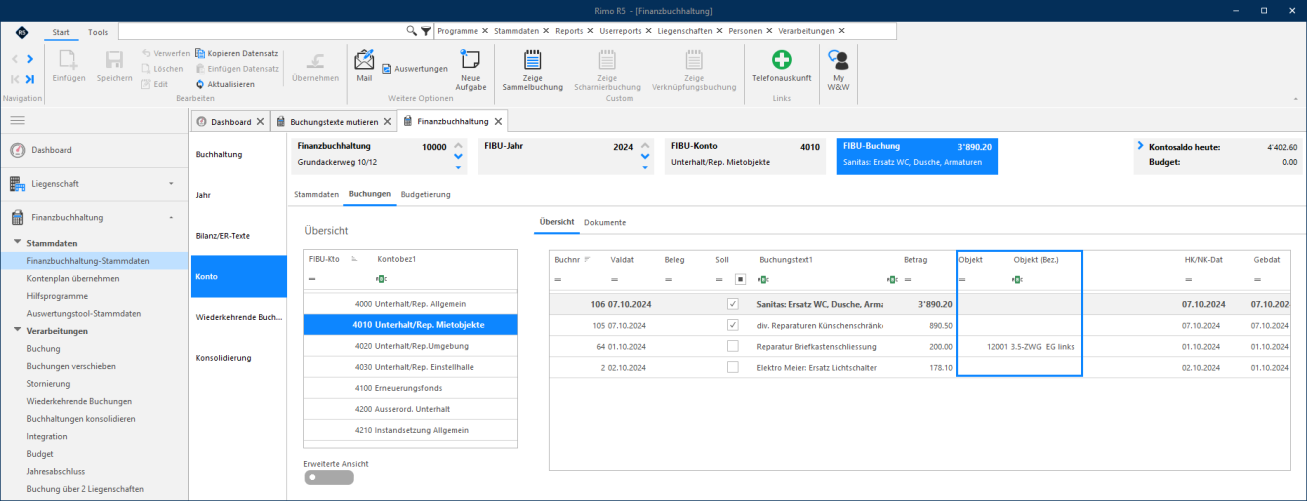Click the Rimo R5 application logo
This screenshot has height=501, width=1307.
tap(22, 32)
